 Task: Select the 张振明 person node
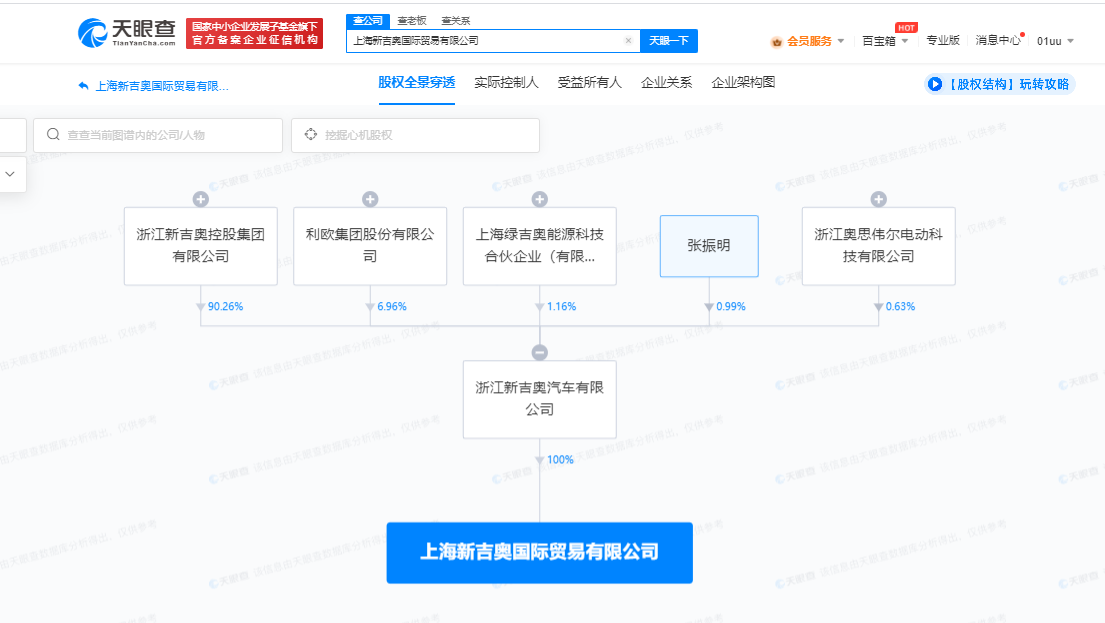coord(709,246)
